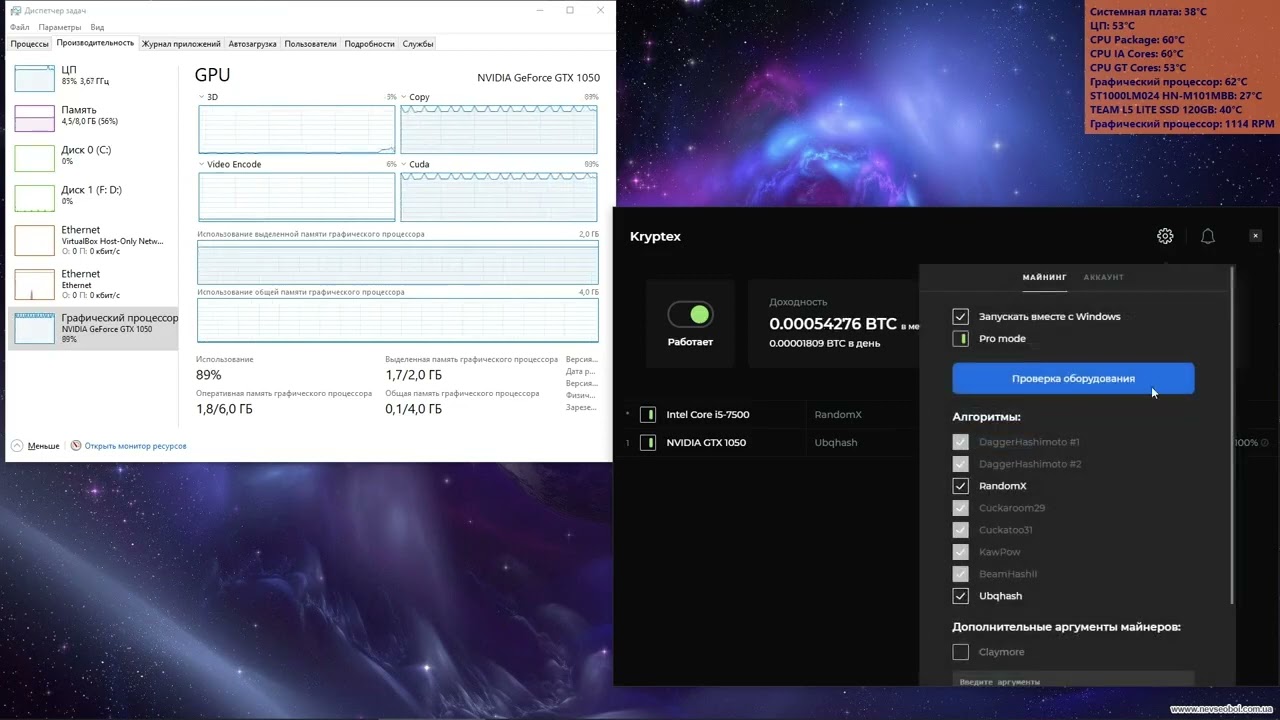Viewport: 1280px width, 720px height.
Task: Open the Пользователи tab
Action: 310,44
